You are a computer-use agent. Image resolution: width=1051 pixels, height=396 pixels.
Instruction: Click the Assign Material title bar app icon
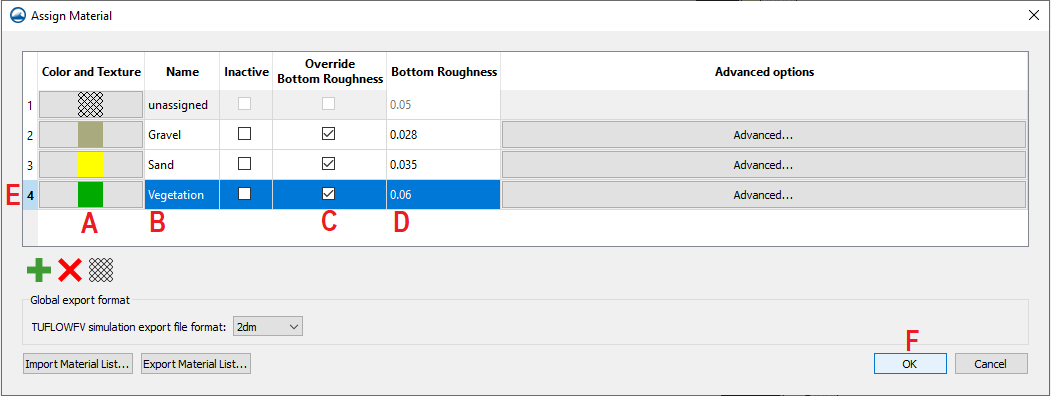point(19,15)
